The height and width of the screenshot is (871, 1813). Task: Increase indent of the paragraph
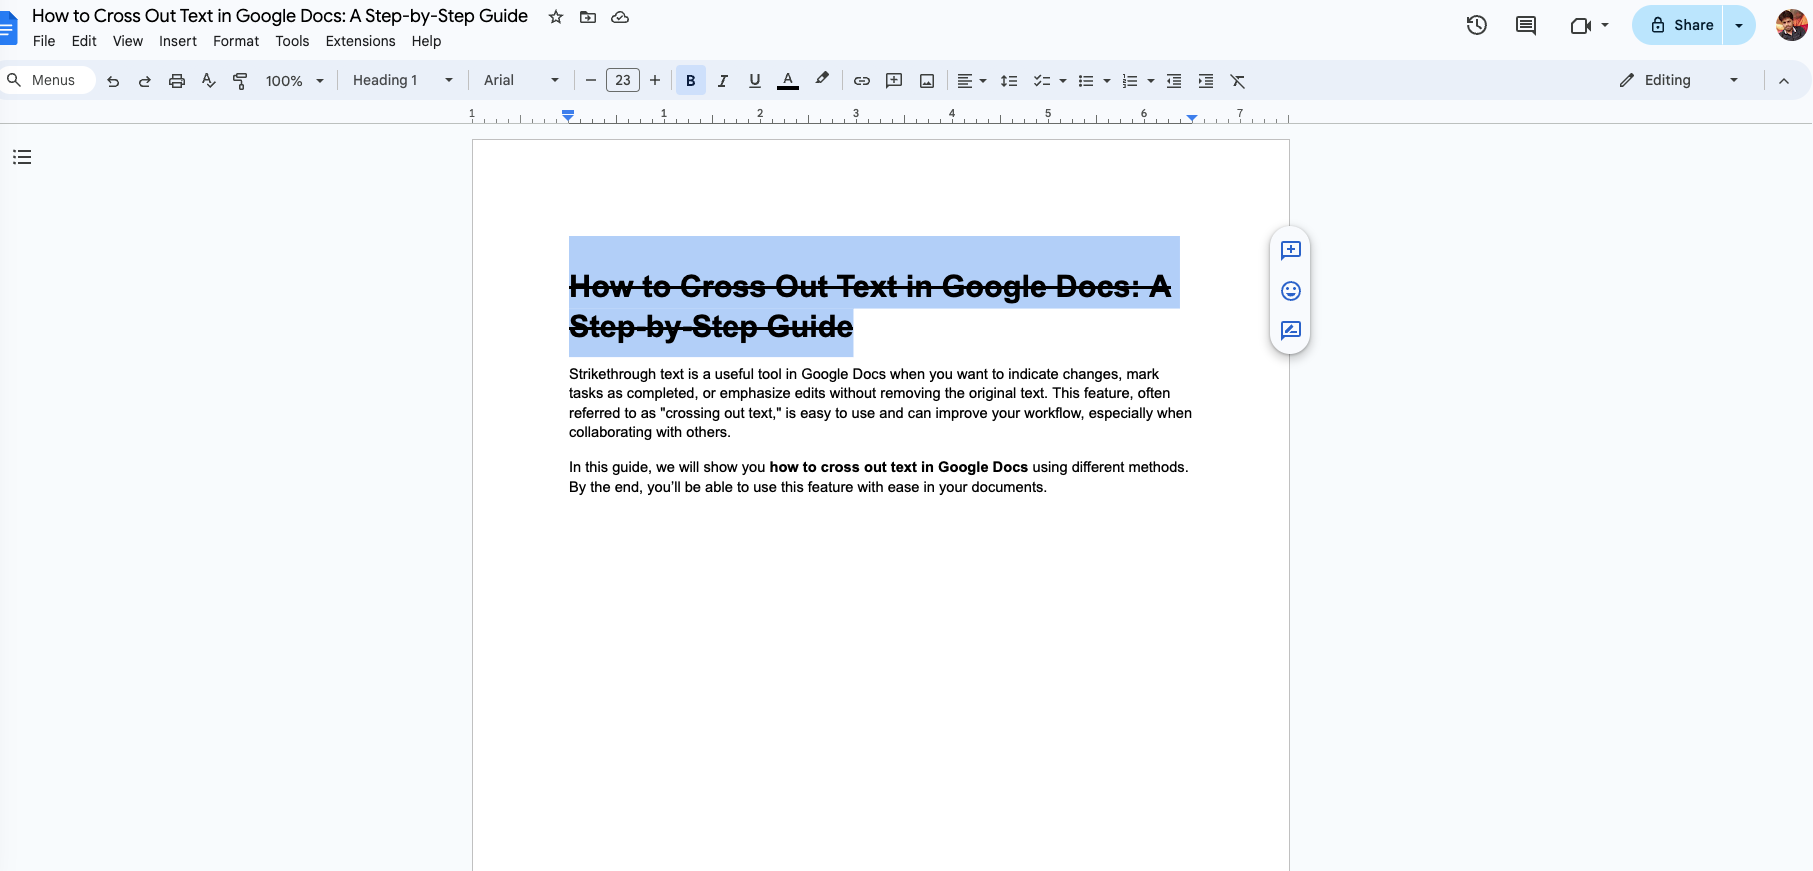[1206, 81]
